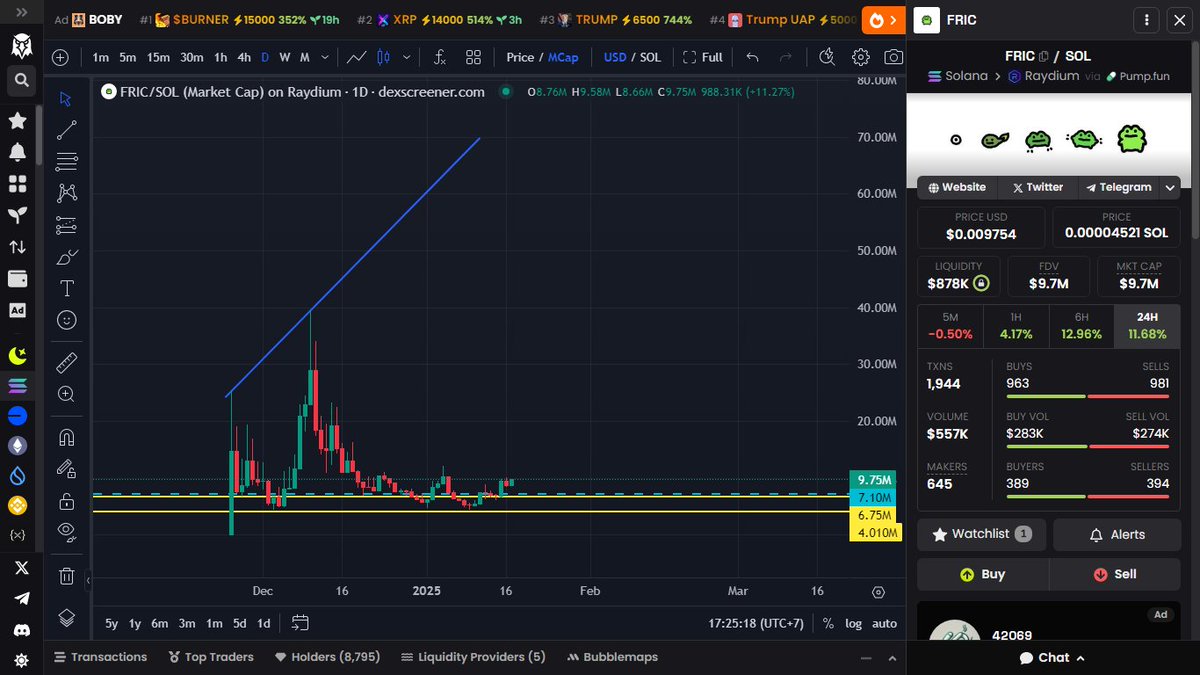
Task: Open the watchlist star in left sidebar
Action: [17, 120]
